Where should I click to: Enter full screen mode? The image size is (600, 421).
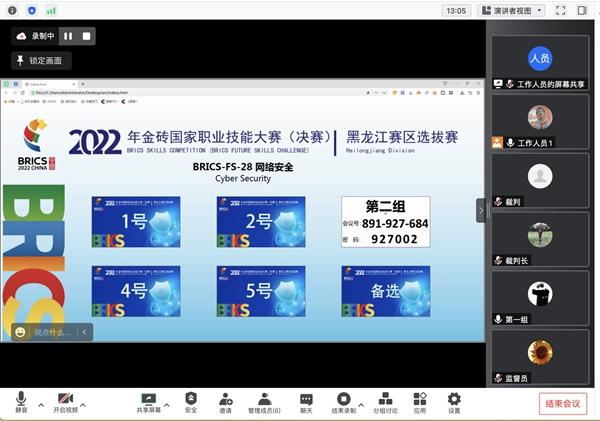pyautogui.click(x=561, y=11)
